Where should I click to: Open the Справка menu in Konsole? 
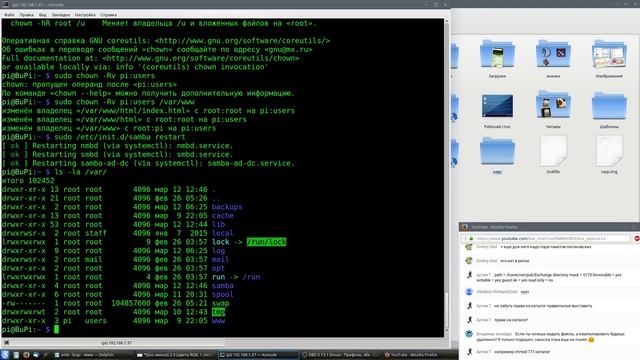[x=109, y=15]
